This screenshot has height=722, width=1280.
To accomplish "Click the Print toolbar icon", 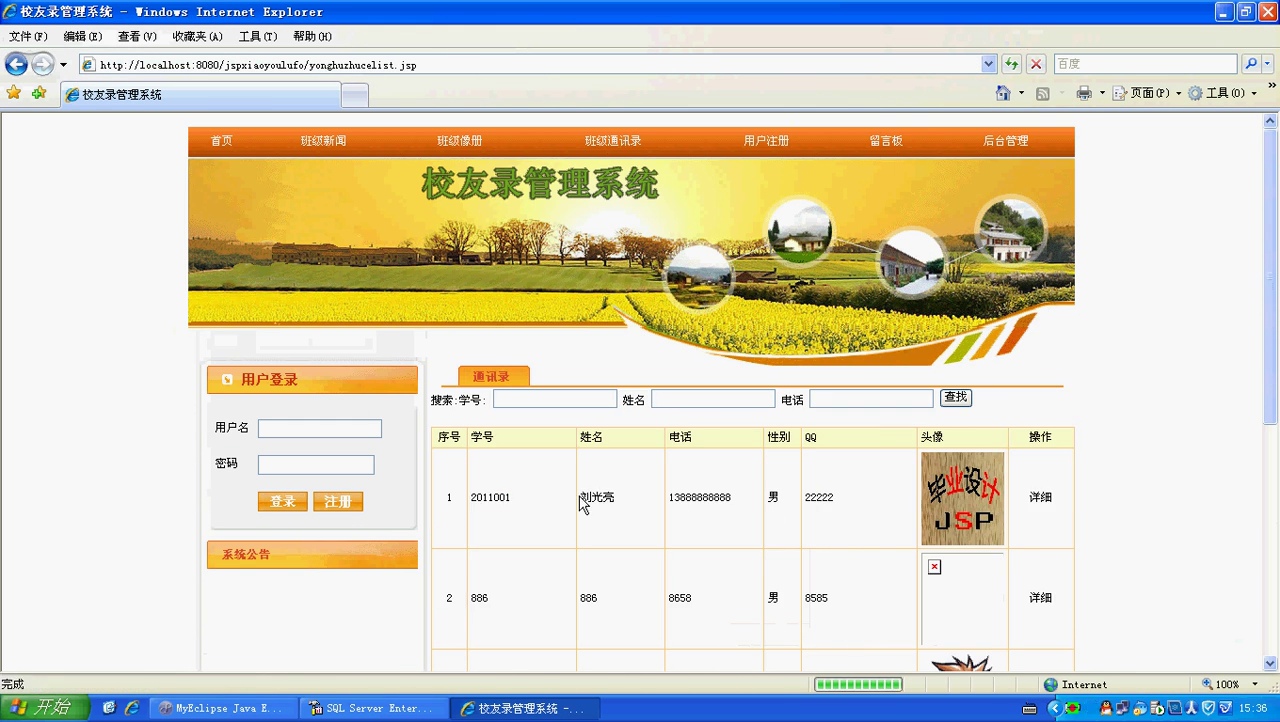I will tap(1084, 93).
